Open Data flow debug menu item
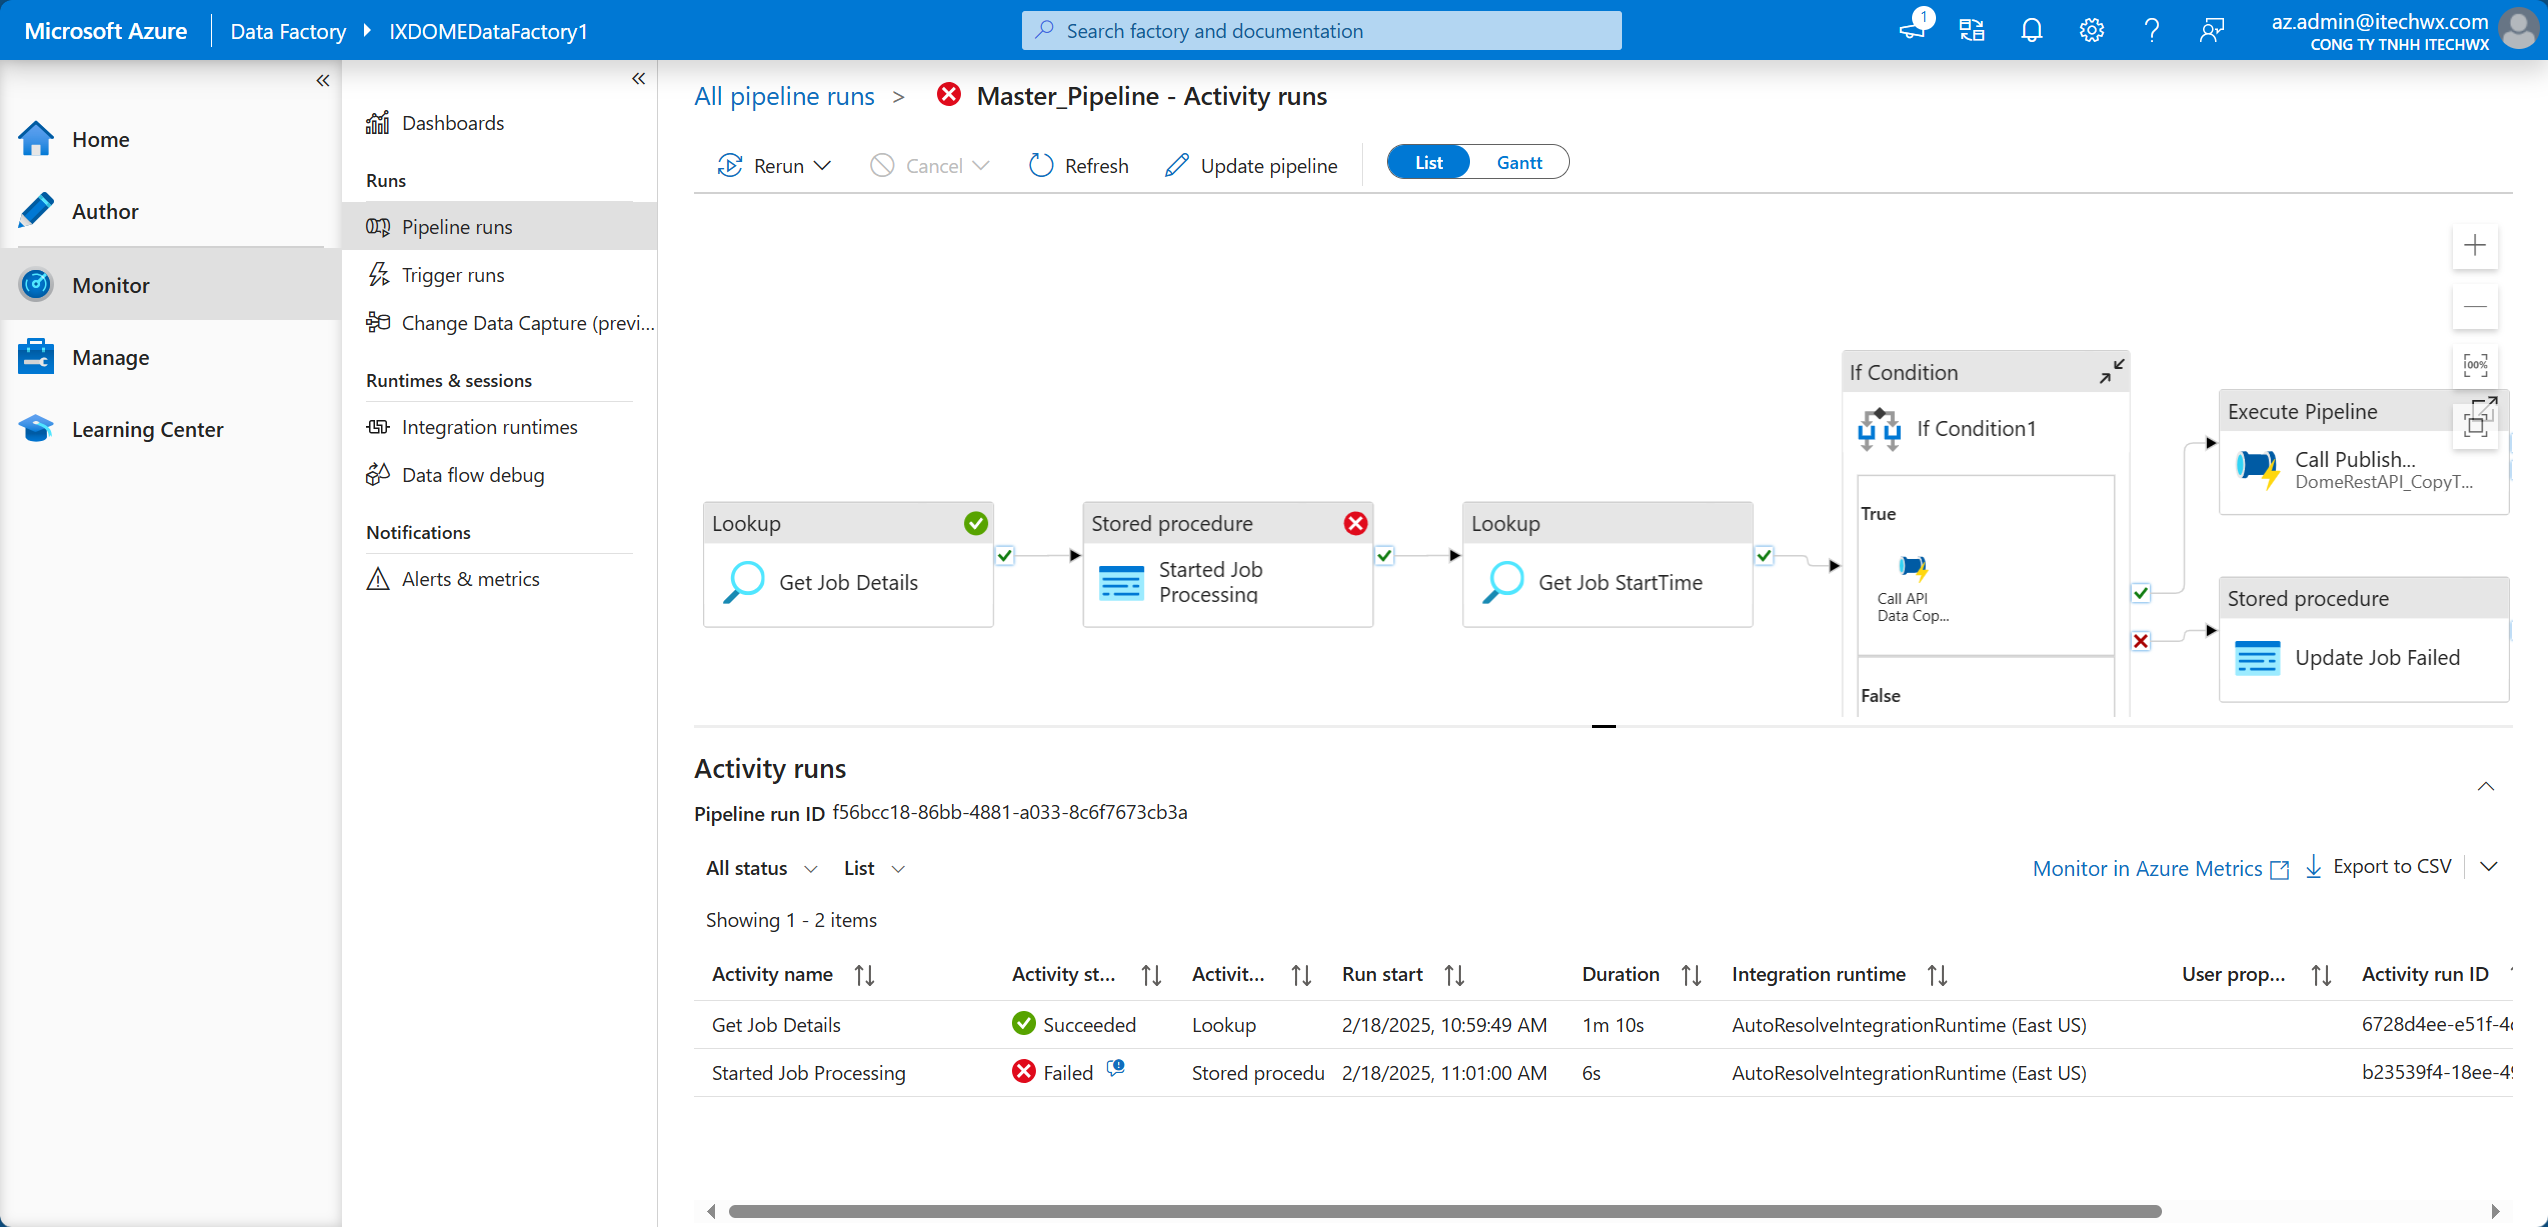The image size is (2548, 1227). [455, 475]
